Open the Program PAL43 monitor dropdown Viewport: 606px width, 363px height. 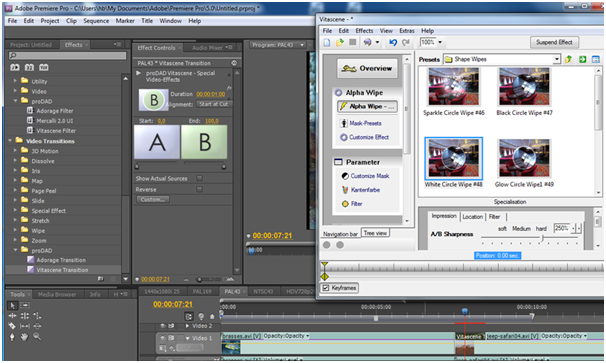302,45
